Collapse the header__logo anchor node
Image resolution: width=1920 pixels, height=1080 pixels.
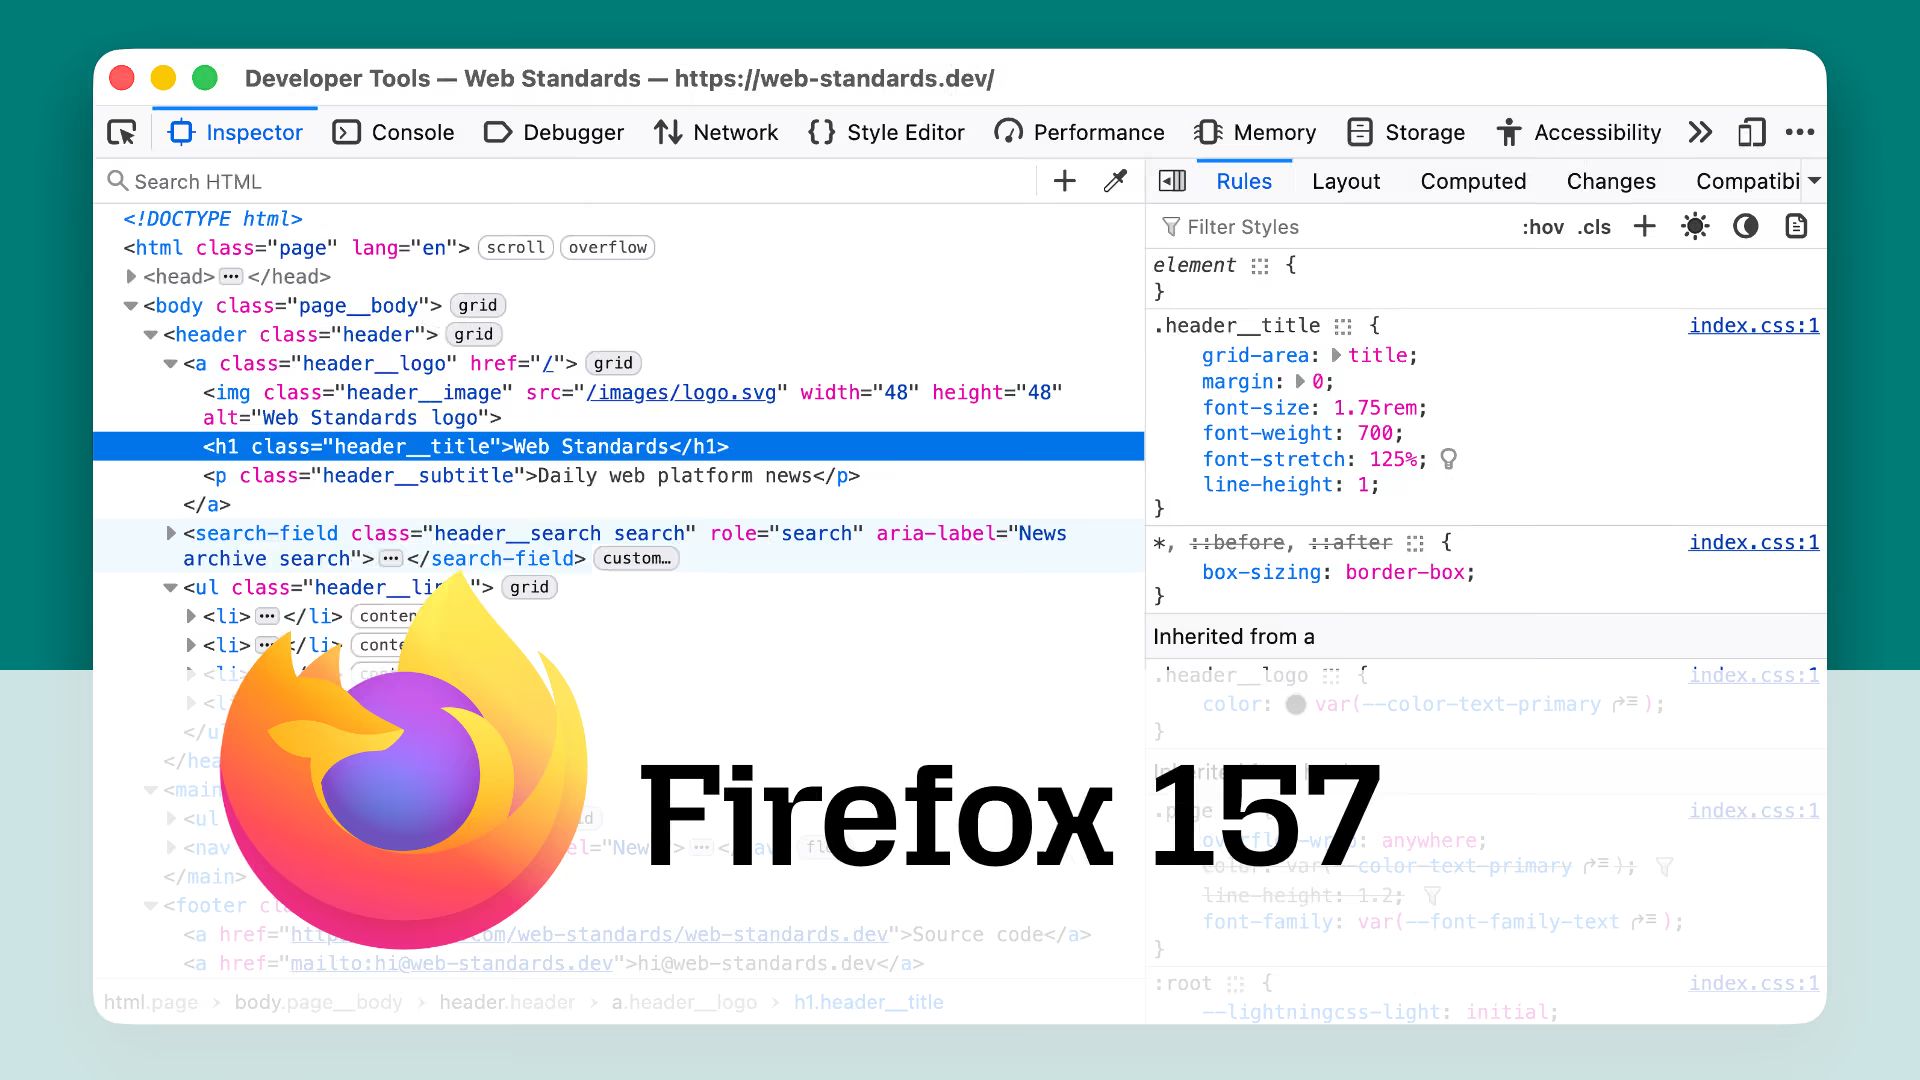[170, 363]
